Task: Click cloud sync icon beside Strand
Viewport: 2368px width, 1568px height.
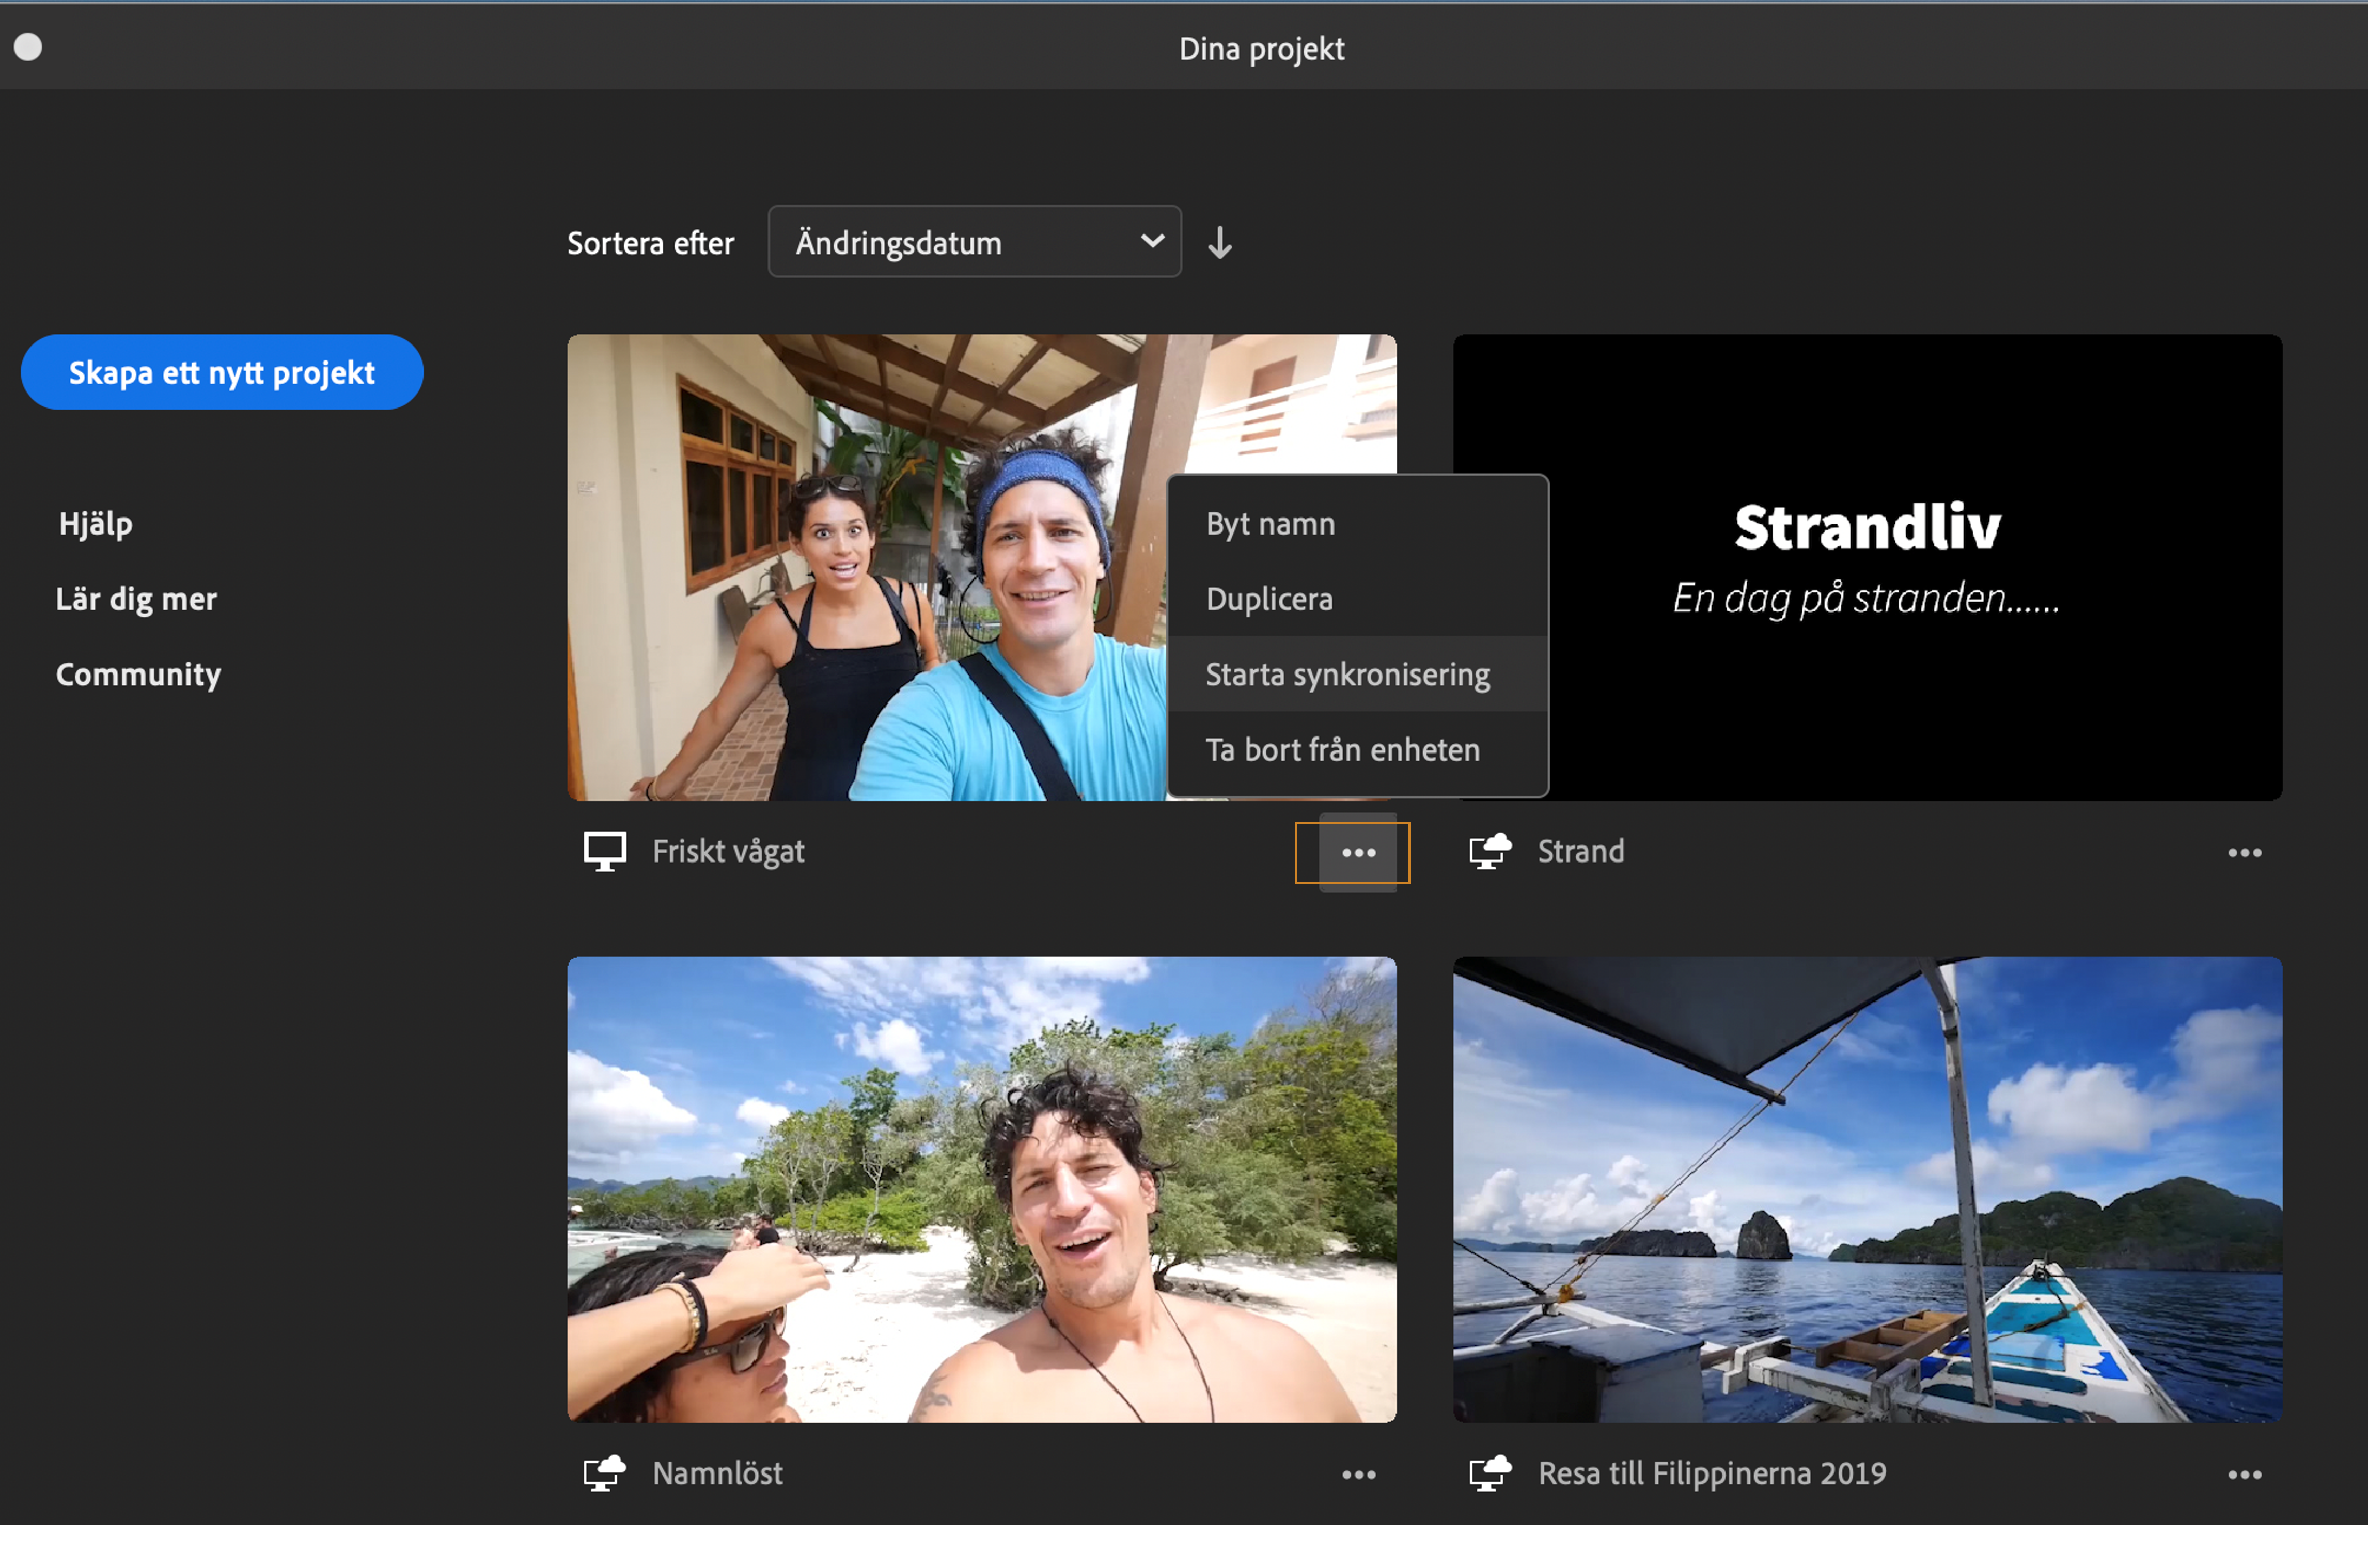Action: (x=1490, y=852)
